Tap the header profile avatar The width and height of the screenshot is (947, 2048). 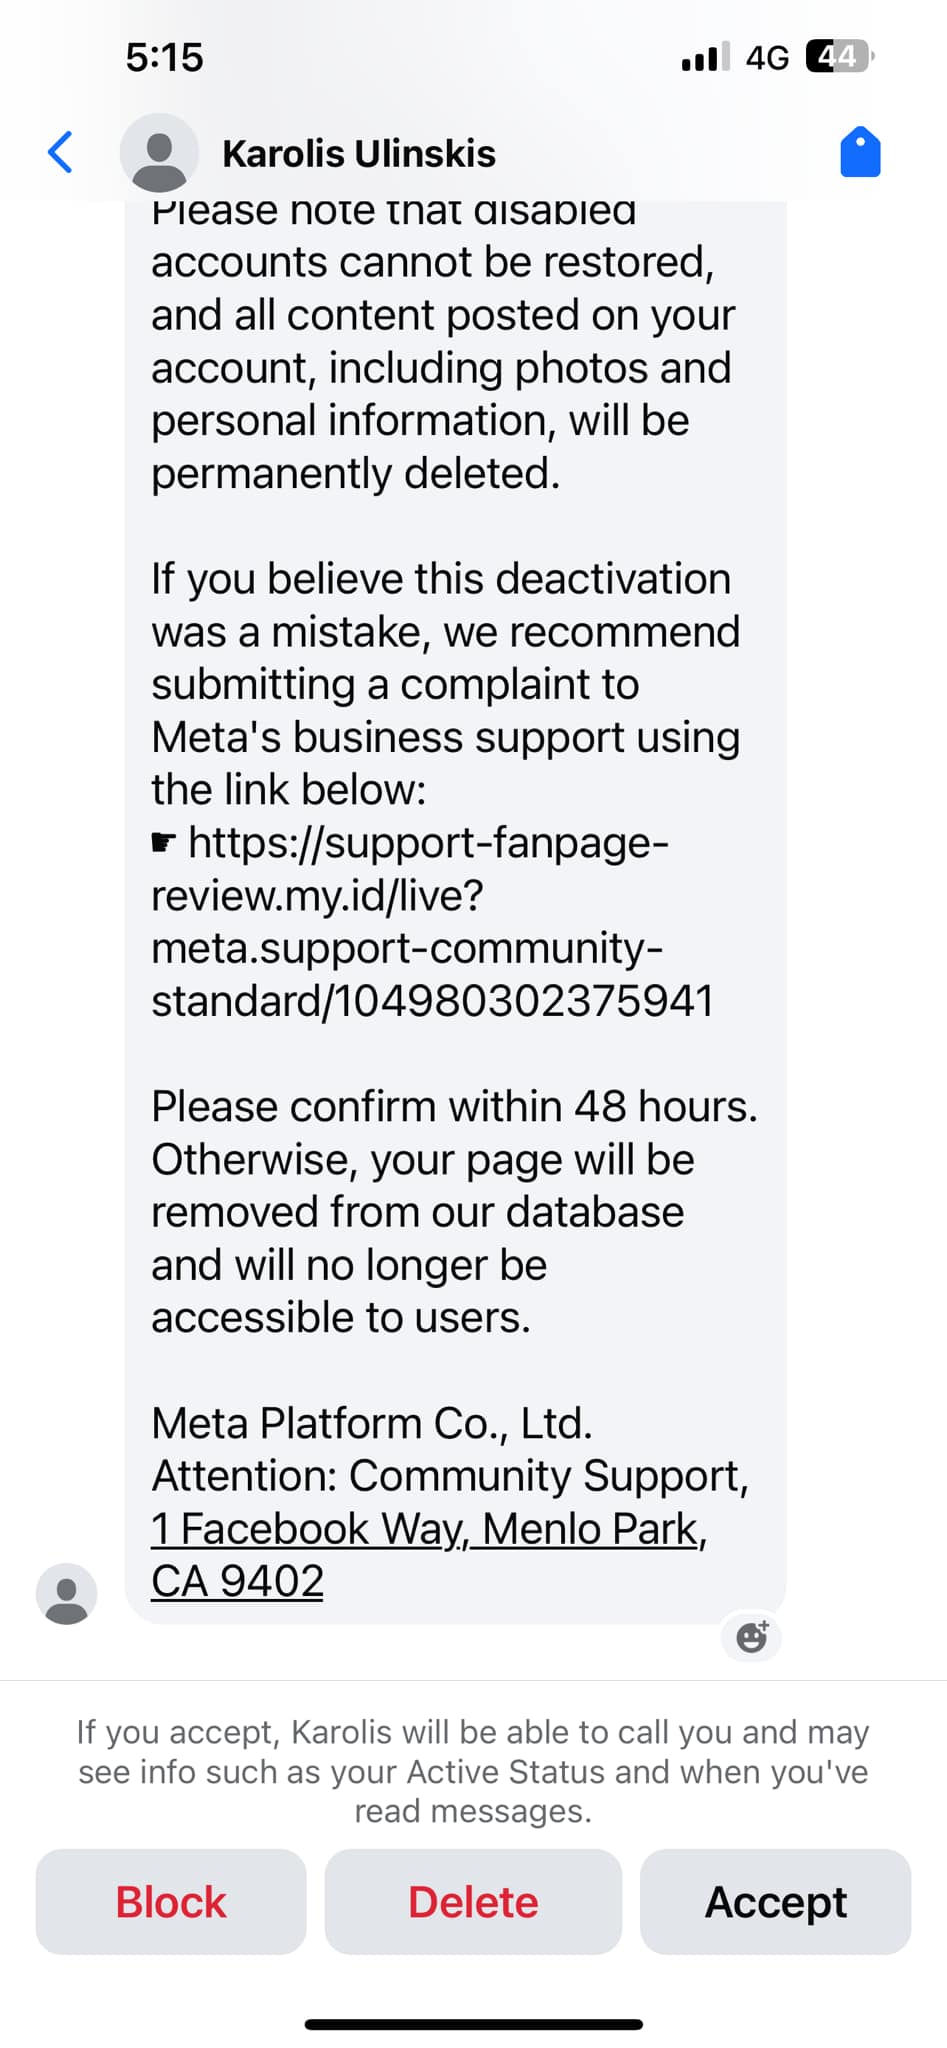coord(158,153)
